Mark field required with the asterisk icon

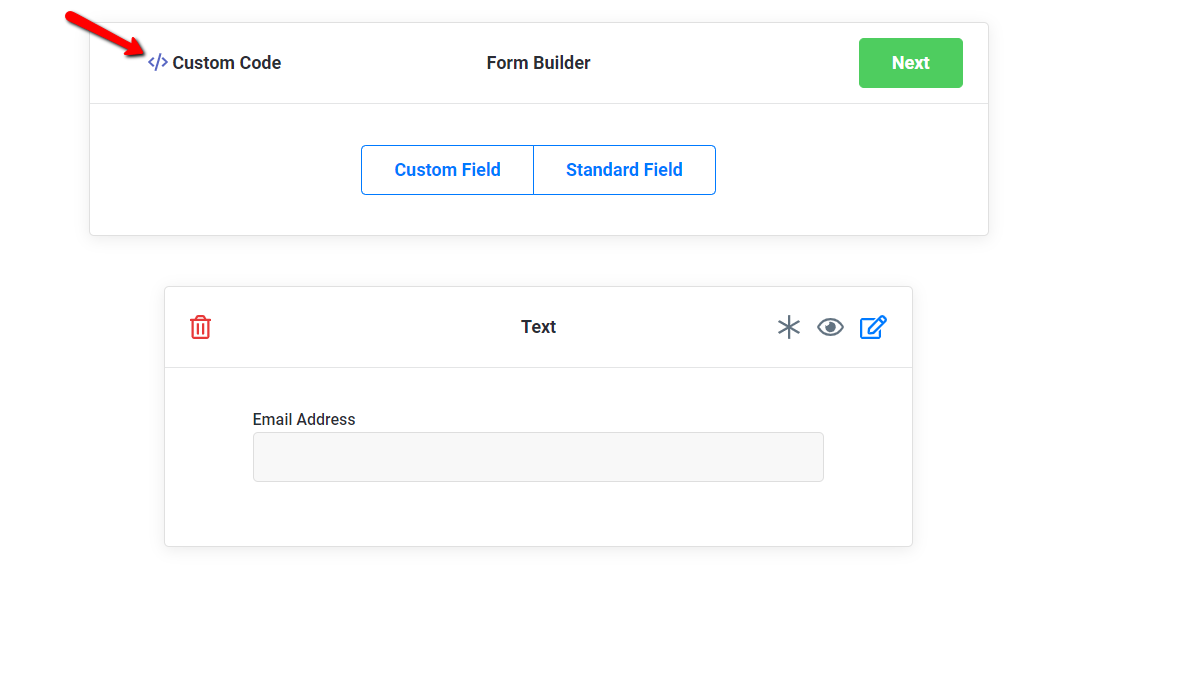[x=789, y=327]
